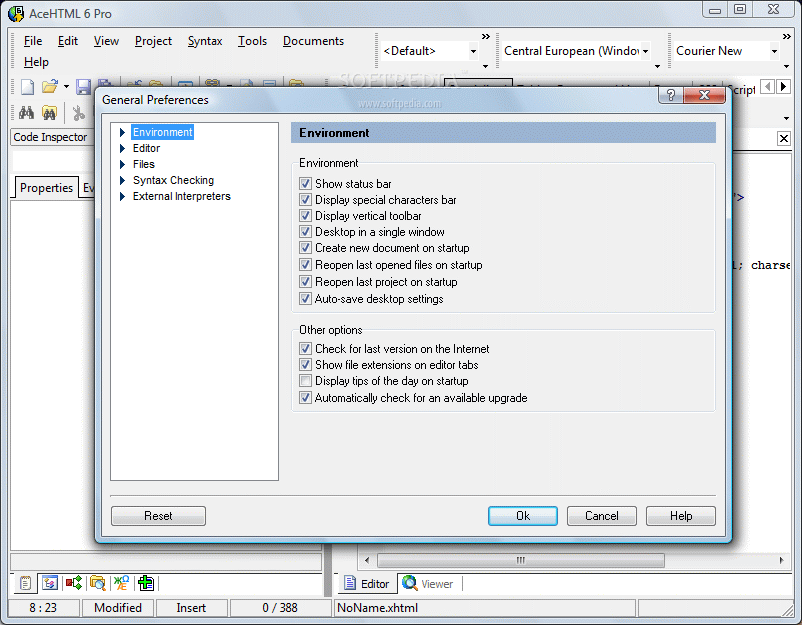This screenshot has height=625, width=802.
Task: Click the Find binoculars icon
Action: 27,113
